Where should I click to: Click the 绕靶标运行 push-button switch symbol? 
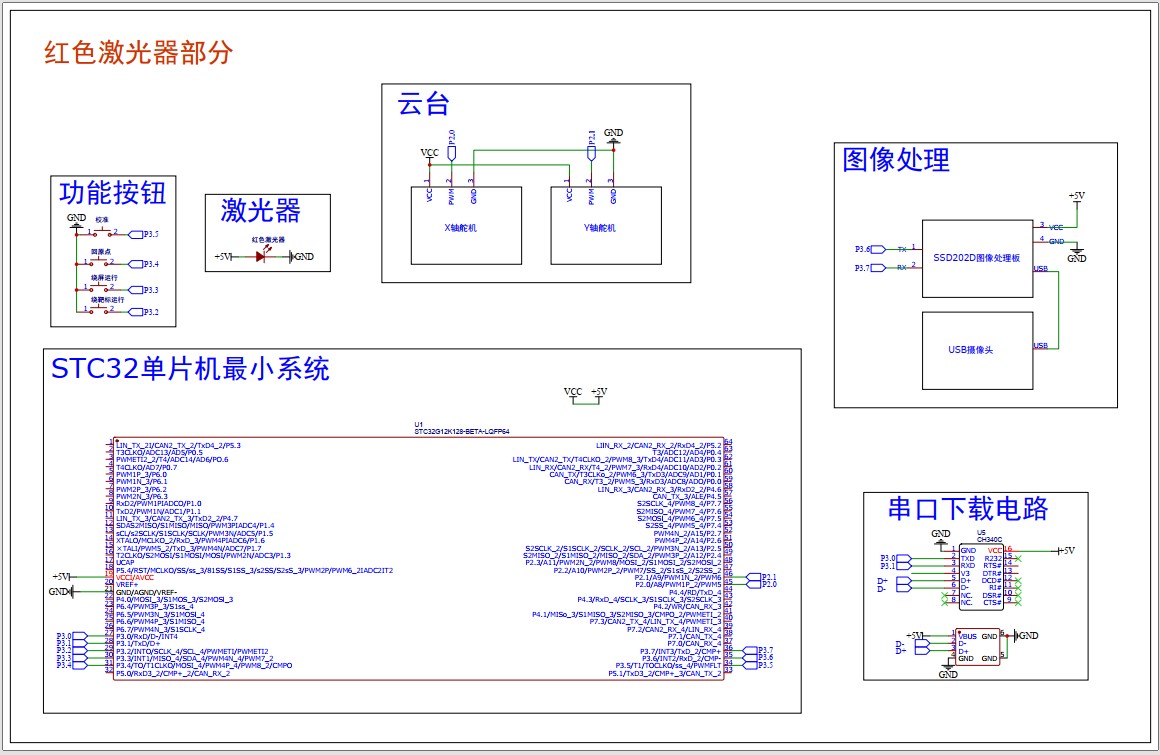click(98, 310)
